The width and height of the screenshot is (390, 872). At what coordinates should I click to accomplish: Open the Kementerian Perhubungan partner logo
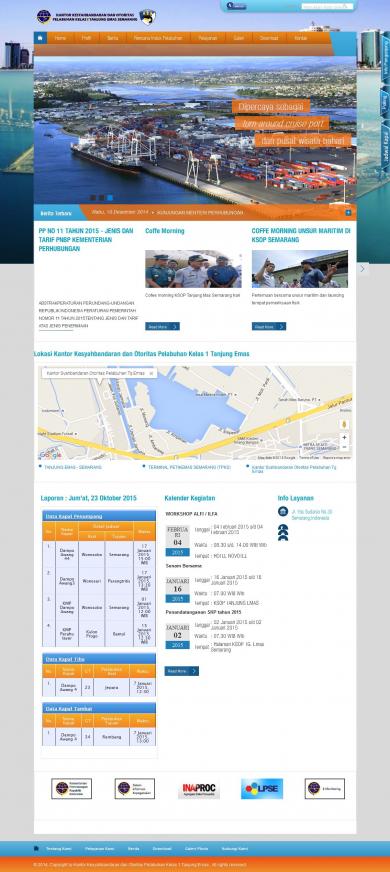pos(72,789)
